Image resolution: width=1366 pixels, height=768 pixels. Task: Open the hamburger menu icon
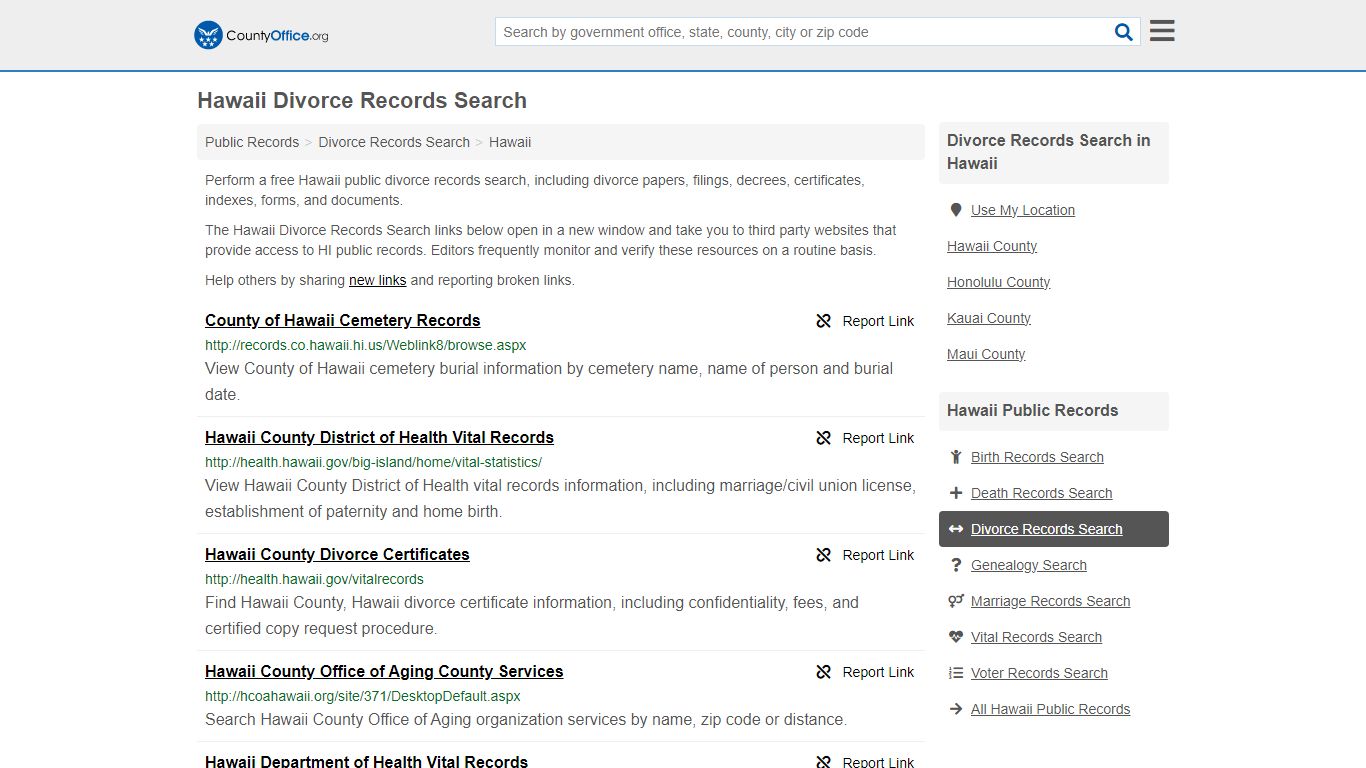[x=1162, y=31]
